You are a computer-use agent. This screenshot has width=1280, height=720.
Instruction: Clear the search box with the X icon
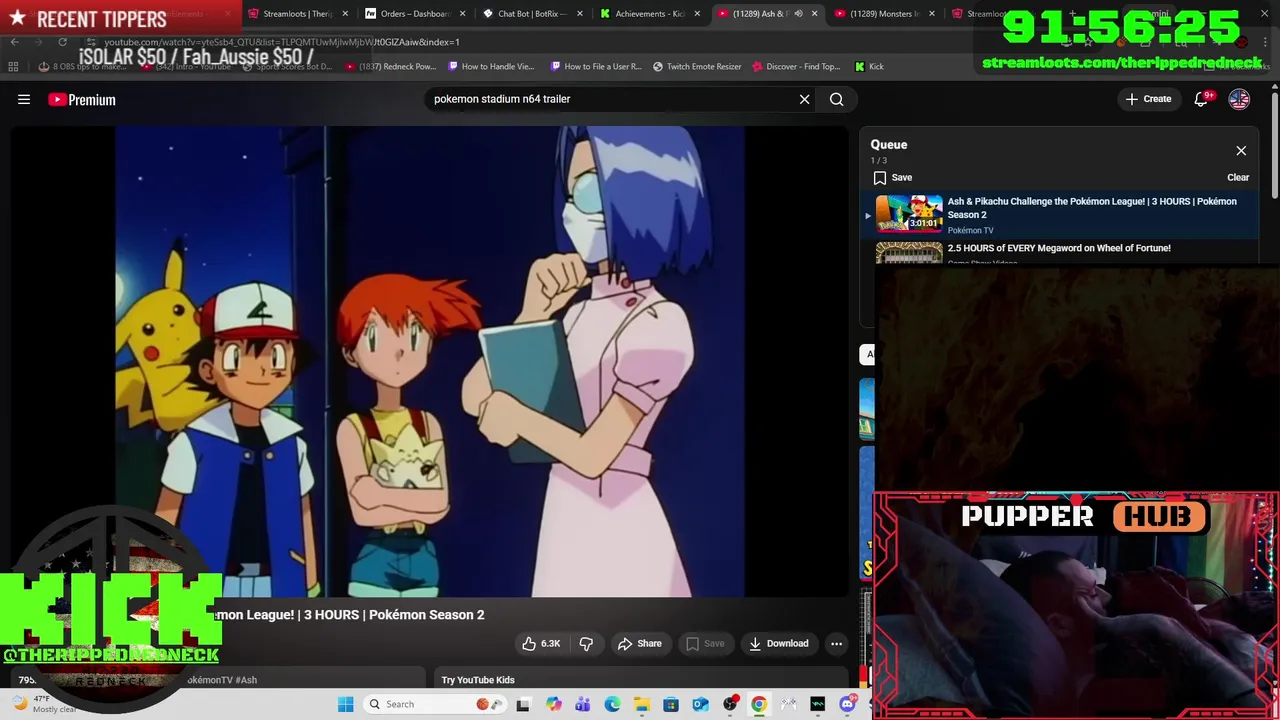804,99
